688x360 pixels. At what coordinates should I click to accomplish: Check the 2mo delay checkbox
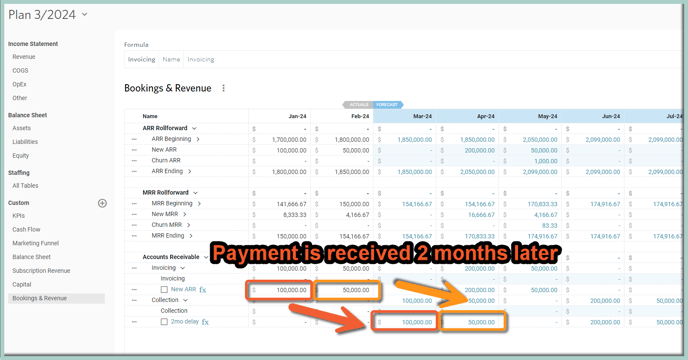click(x=164, y=322)
